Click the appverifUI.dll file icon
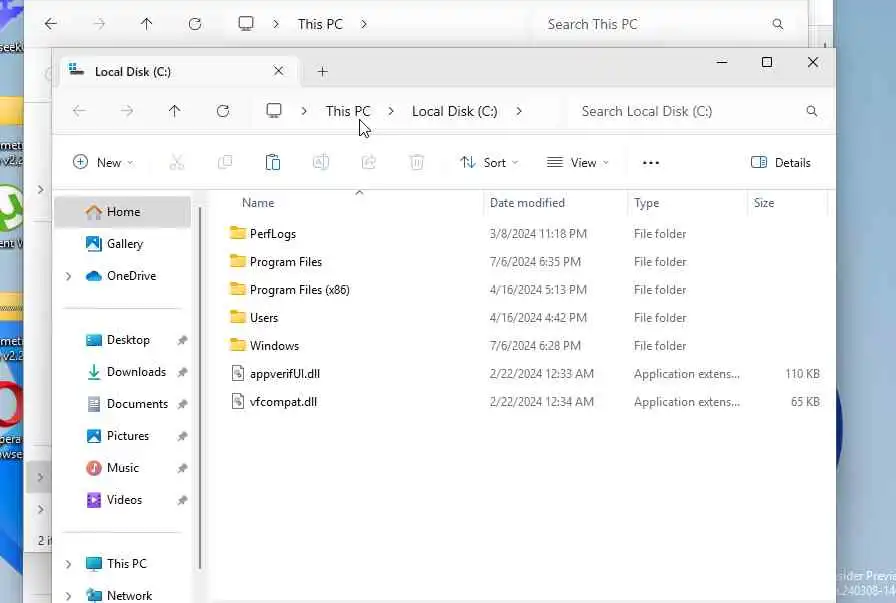 237,373
